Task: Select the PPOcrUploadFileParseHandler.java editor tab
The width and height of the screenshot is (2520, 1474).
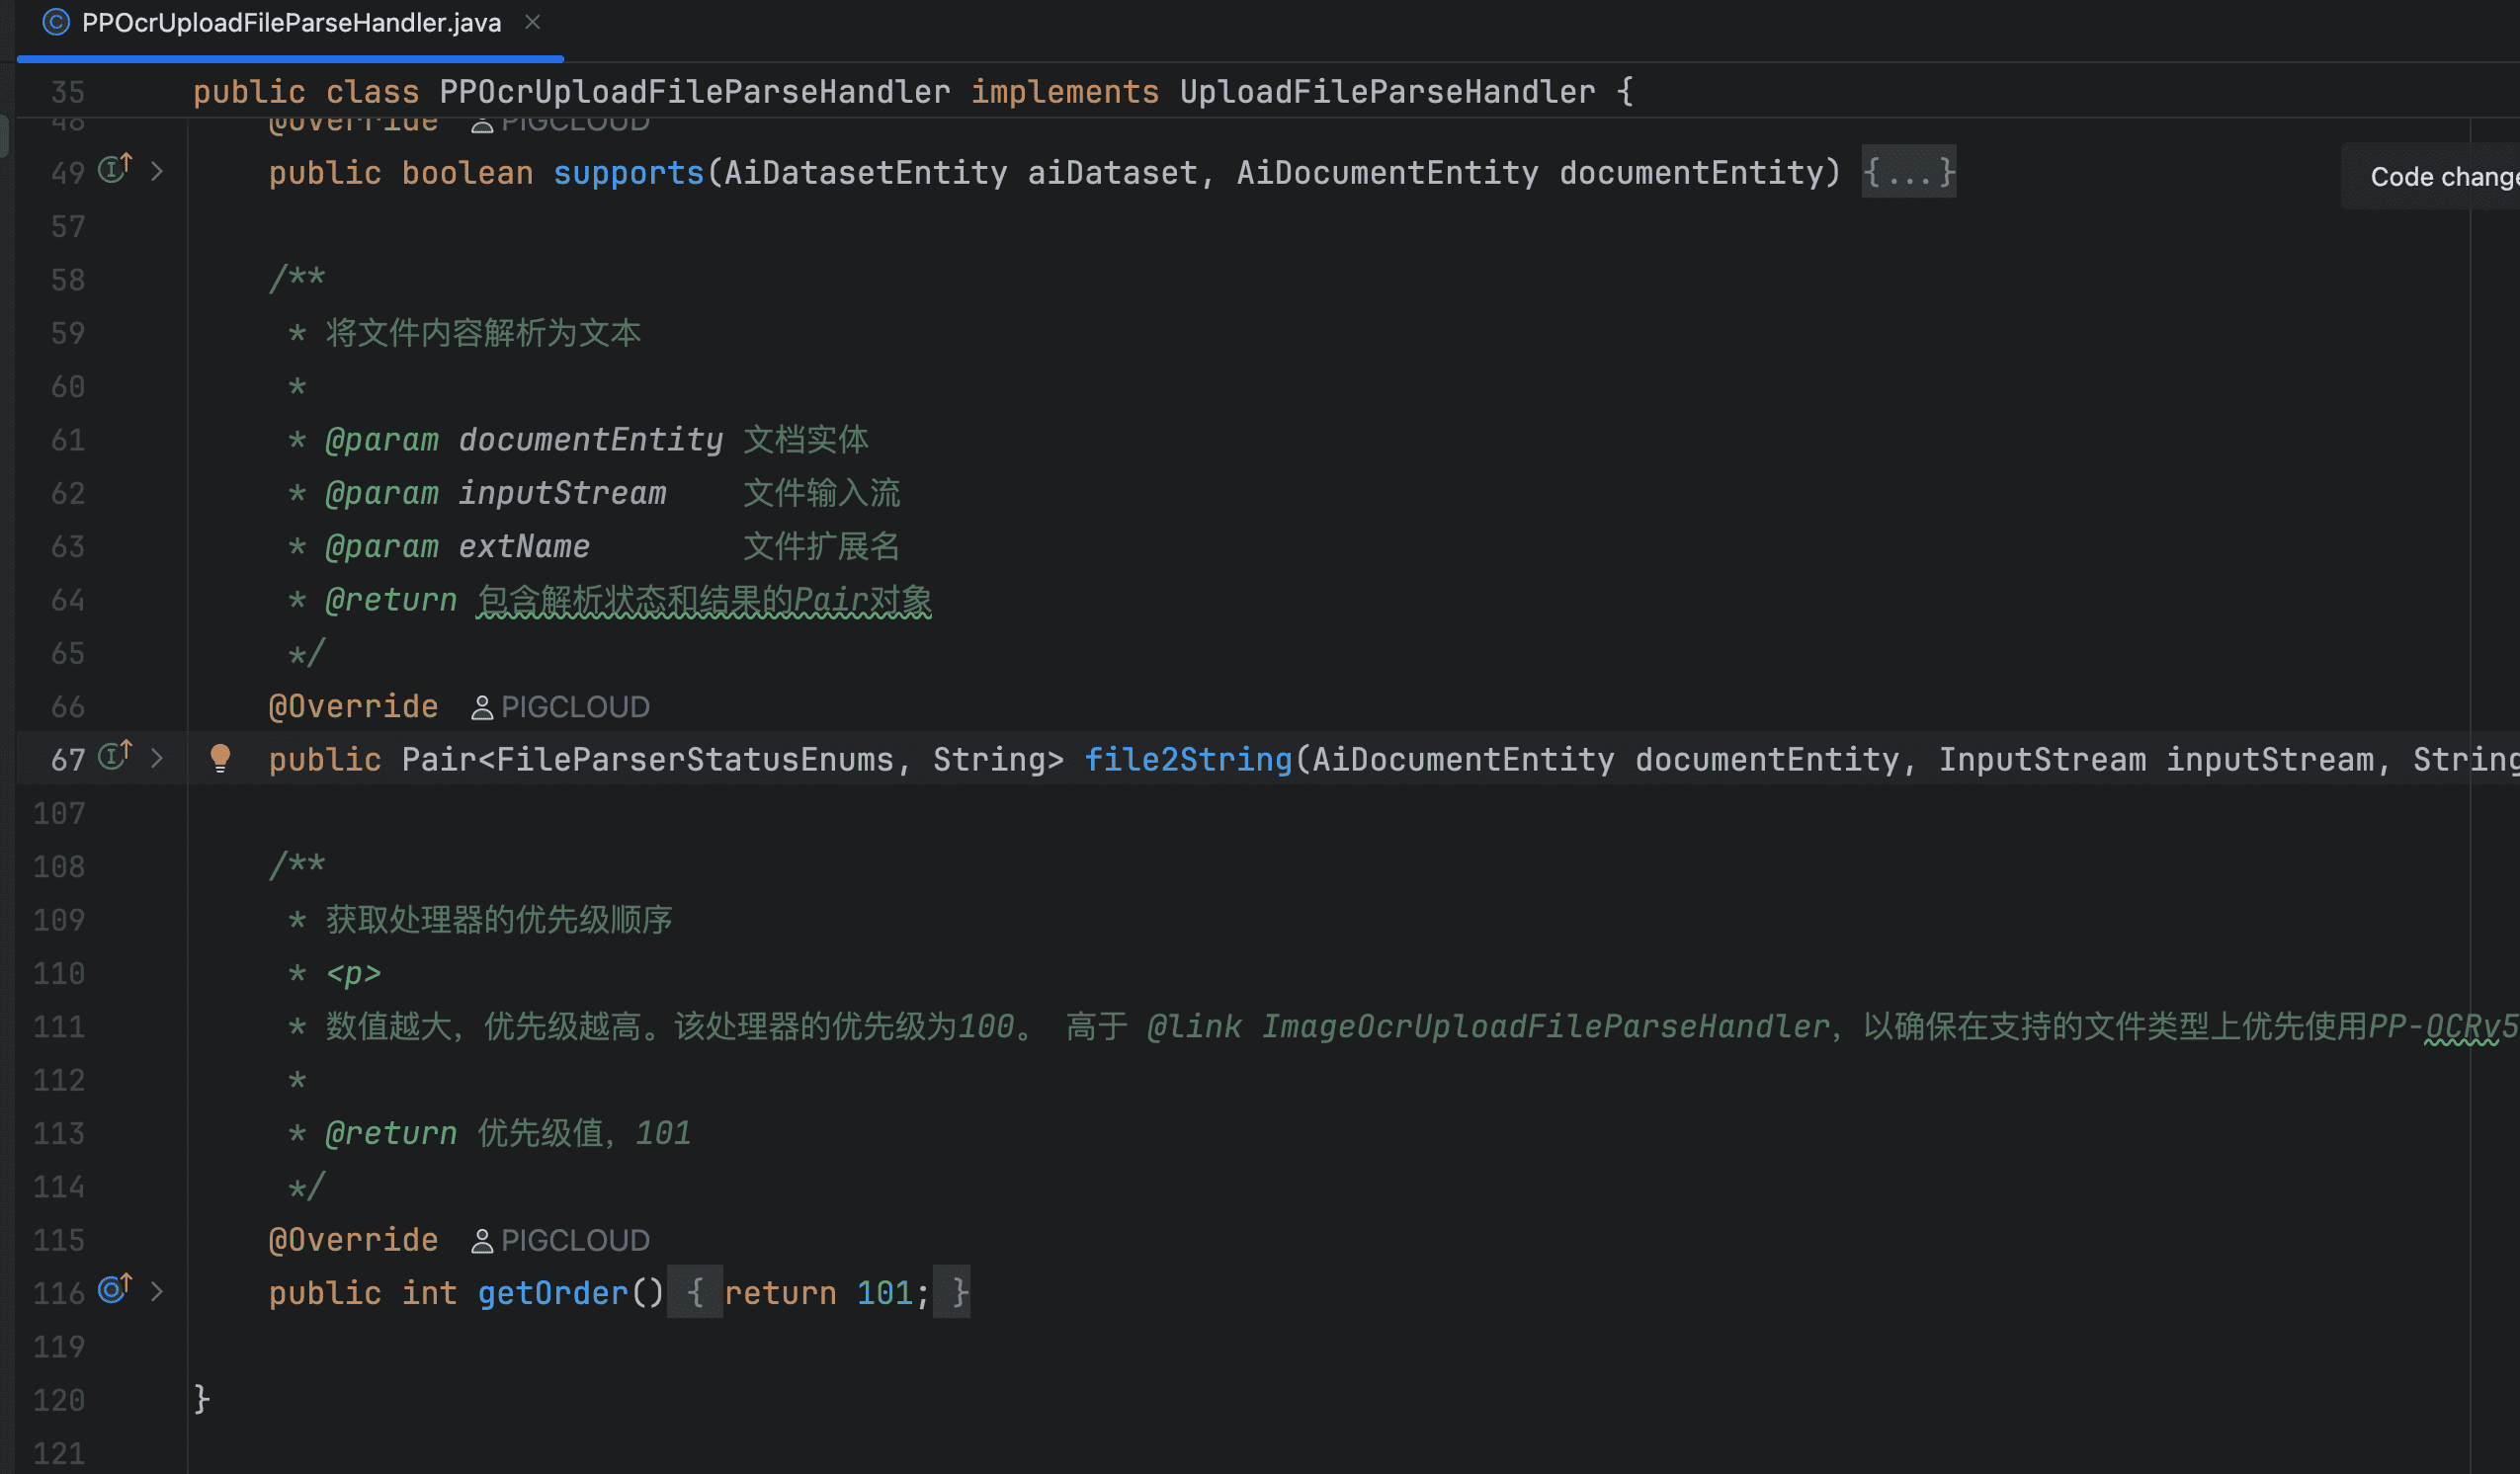Action: [x=291, y=23]
